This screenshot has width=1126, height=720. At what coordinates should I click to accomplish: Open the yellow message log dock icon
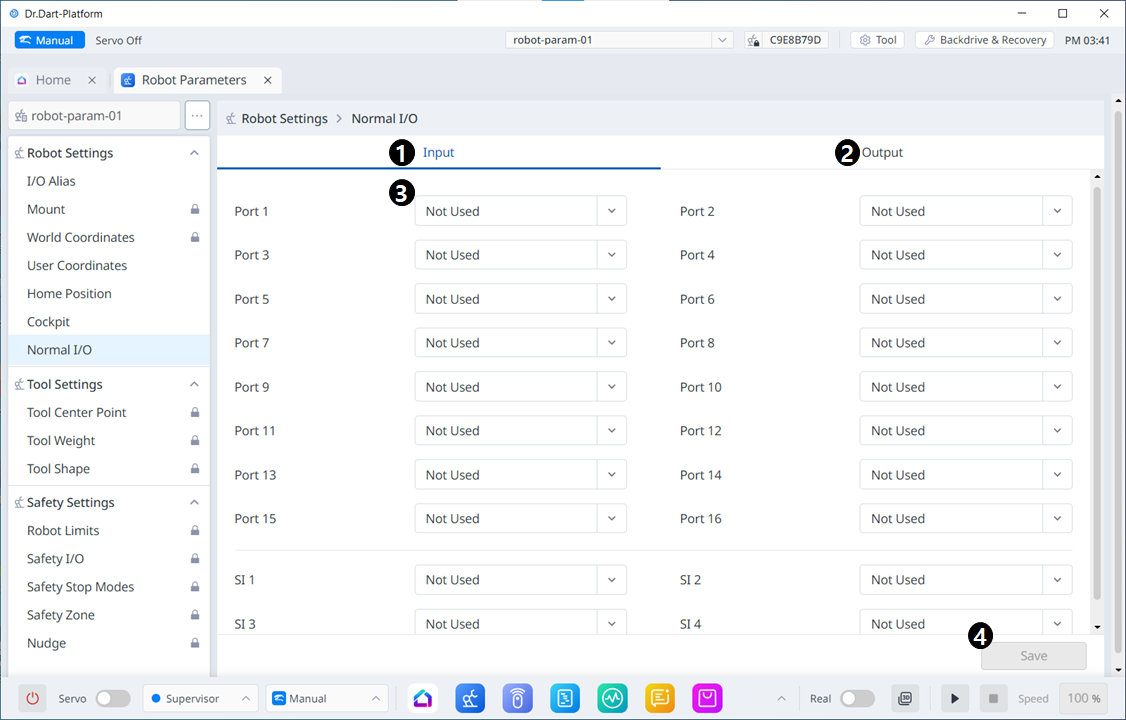click(660, 698)
